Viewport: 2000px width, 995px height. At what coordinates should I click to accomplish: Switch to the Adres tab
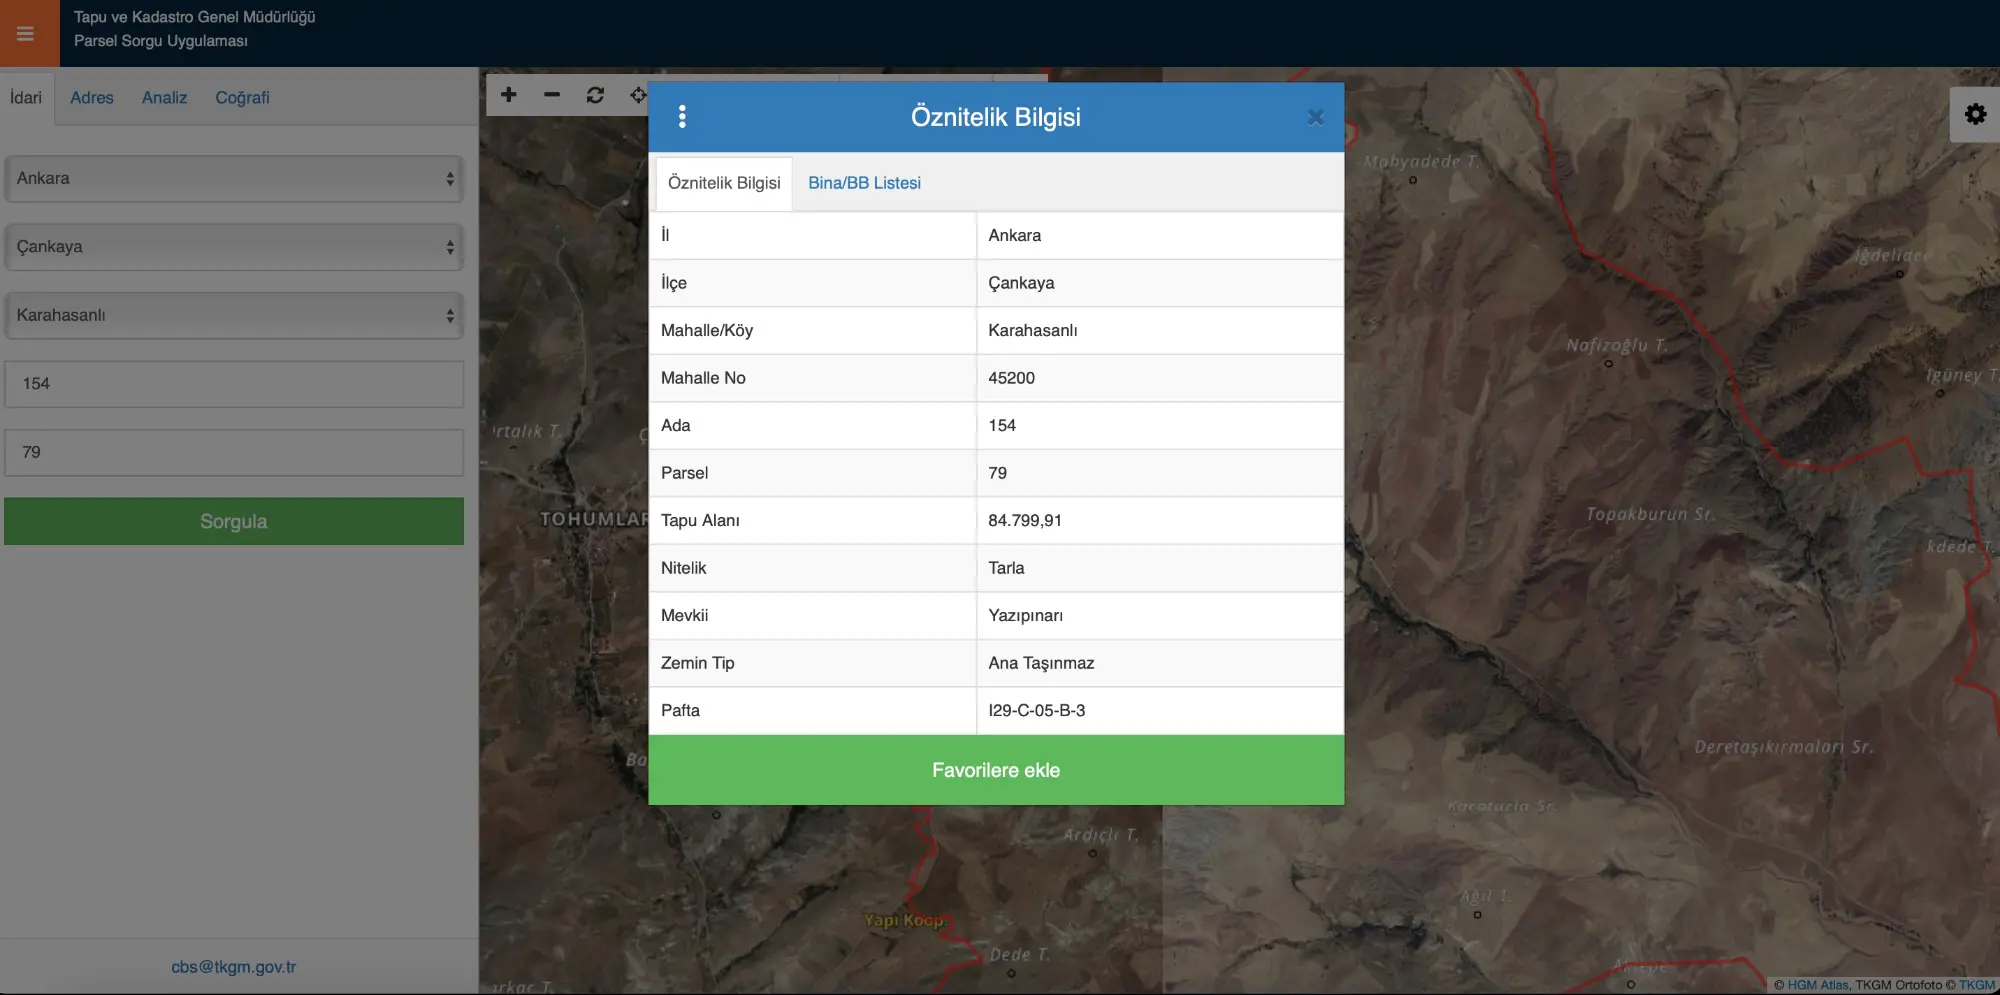pos(92,98)
